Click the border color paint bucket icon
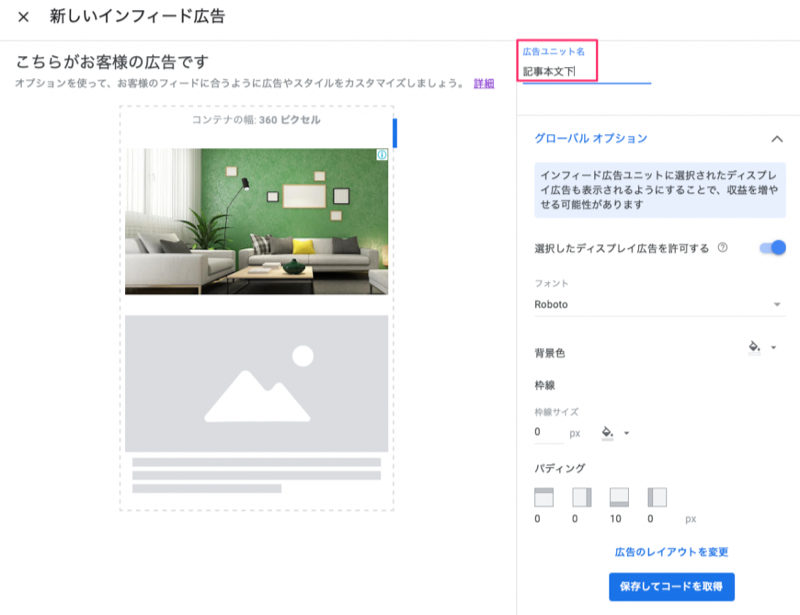 tap(607, 433)
